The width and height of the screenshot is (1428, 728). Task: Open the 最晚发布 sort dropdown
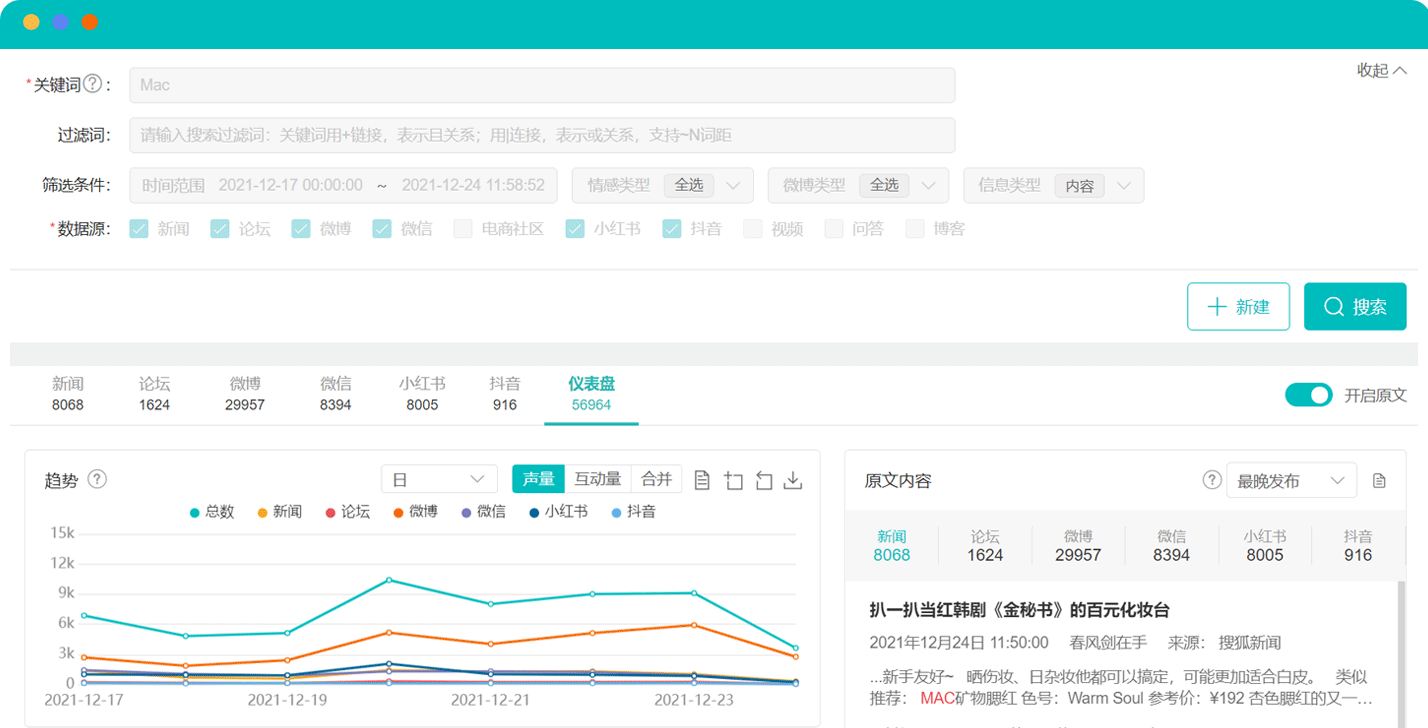click(x=1292, y=481)
